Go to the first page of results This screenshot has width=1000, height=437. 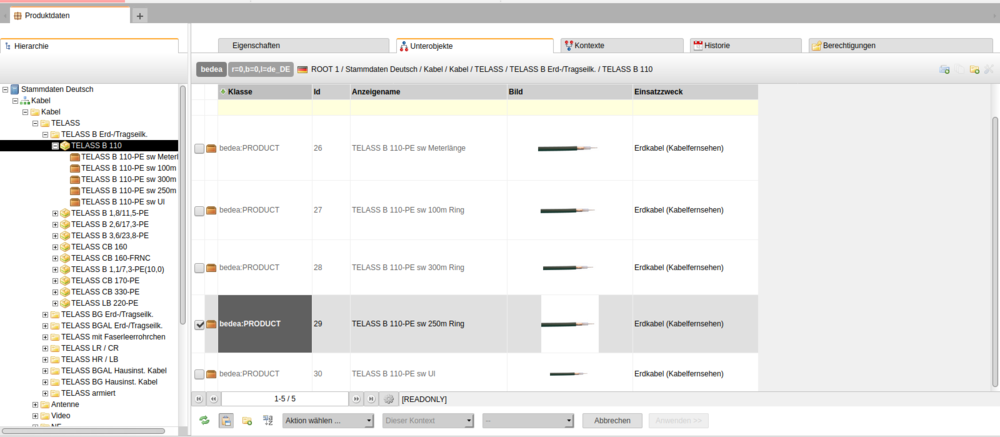pyautogui.click(x=198, y=399)
